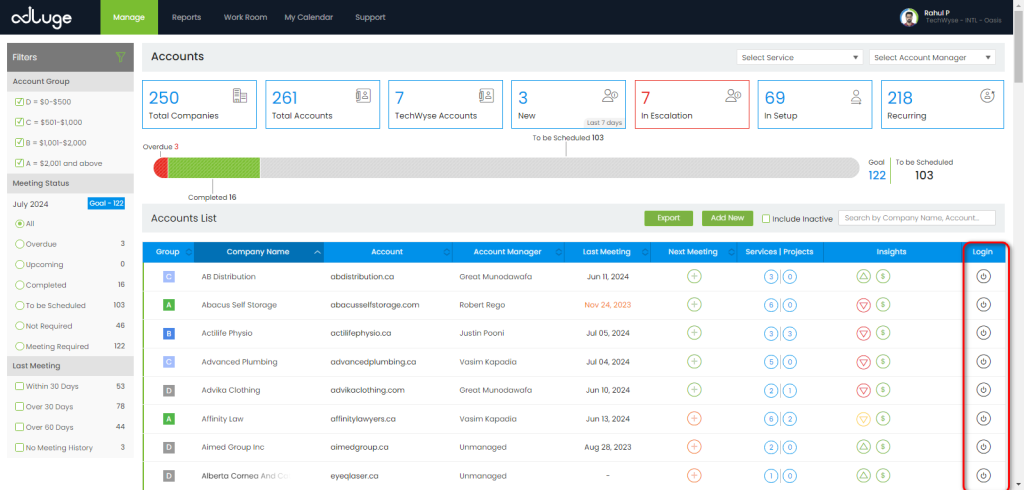The image size is (1024, 490).
Task: Click the Add New button
Action: [x=727, y=217]
